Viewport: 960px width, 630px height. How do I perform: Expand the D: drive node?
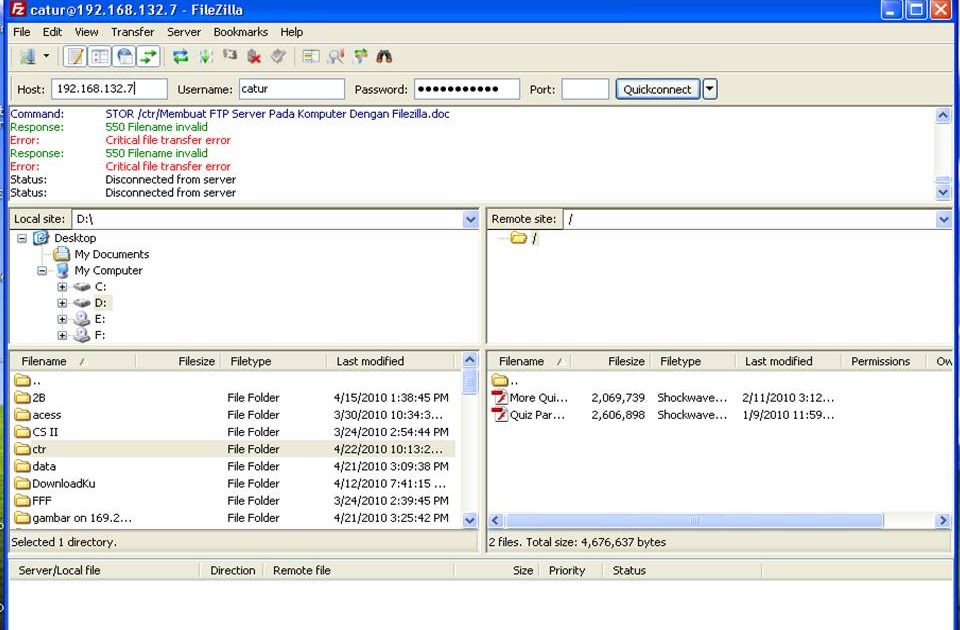click(62, 303)
